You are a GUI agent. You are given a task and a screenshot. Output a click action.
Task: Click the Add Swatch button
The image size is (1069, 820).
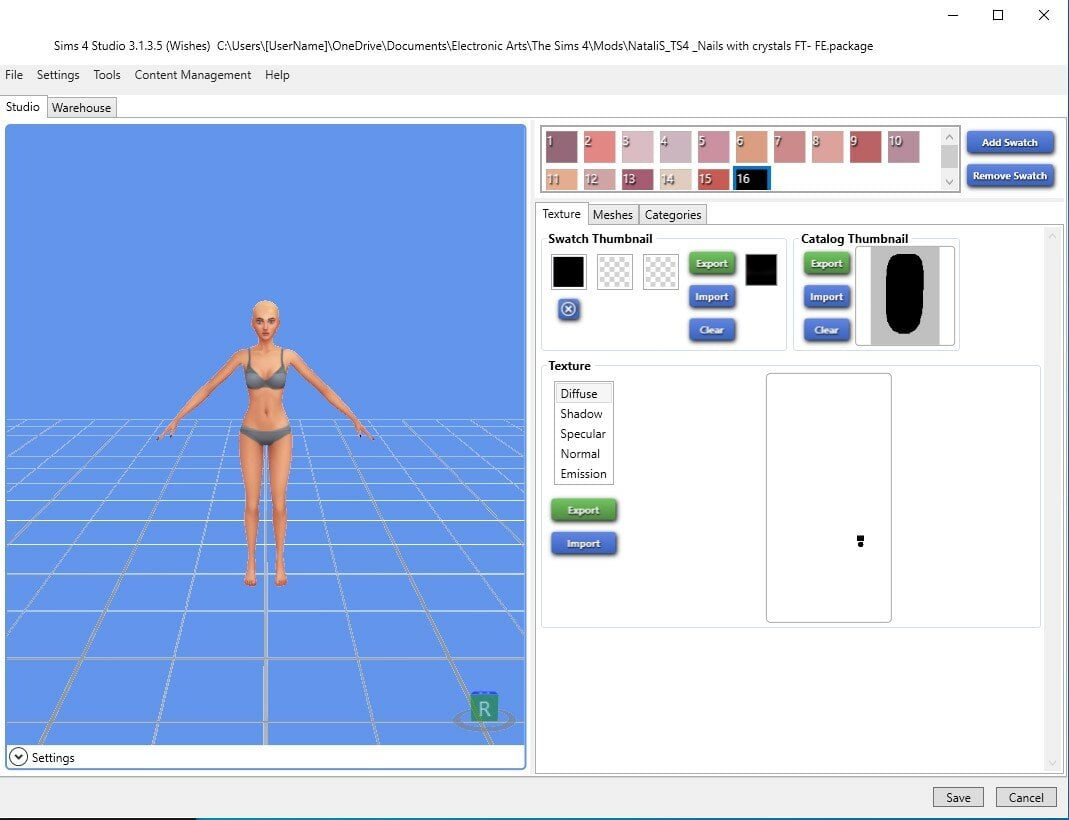1010,142
